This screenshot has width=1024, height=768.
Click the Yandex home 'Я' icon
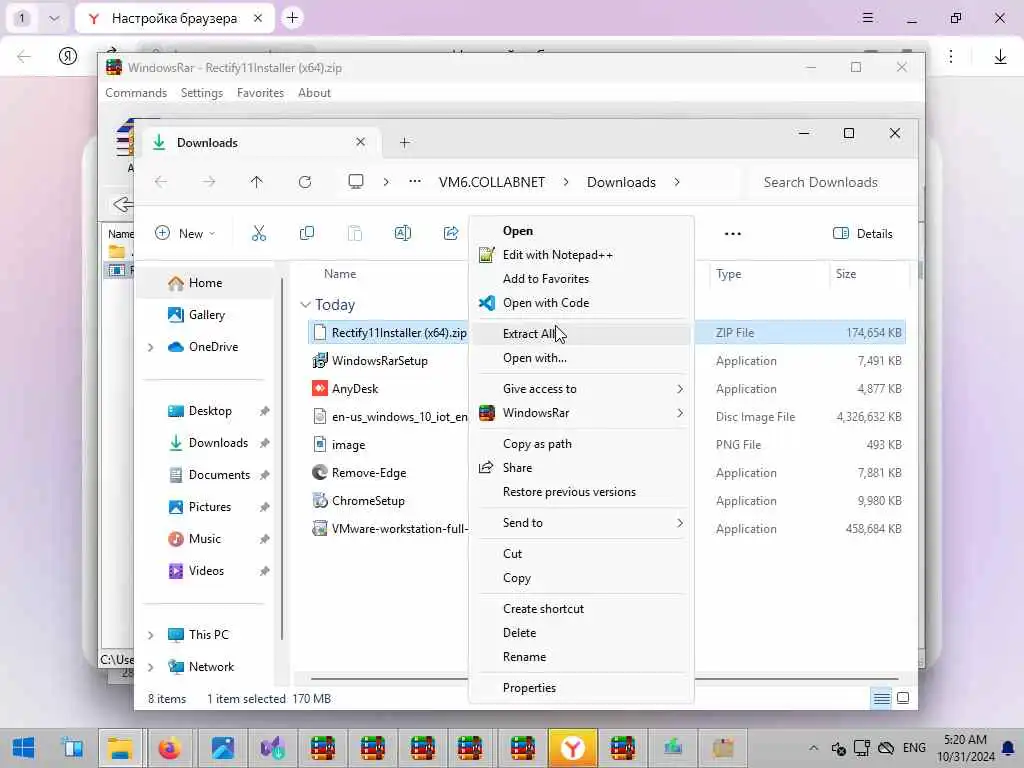68,56
